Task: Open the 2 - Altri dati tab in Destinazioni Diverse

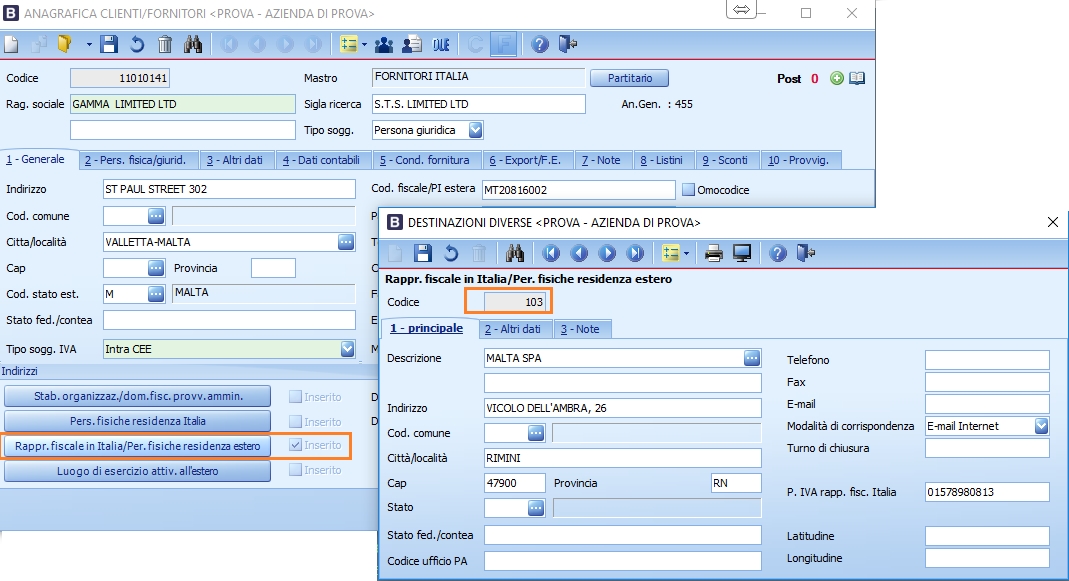Action: coord(512,329)
